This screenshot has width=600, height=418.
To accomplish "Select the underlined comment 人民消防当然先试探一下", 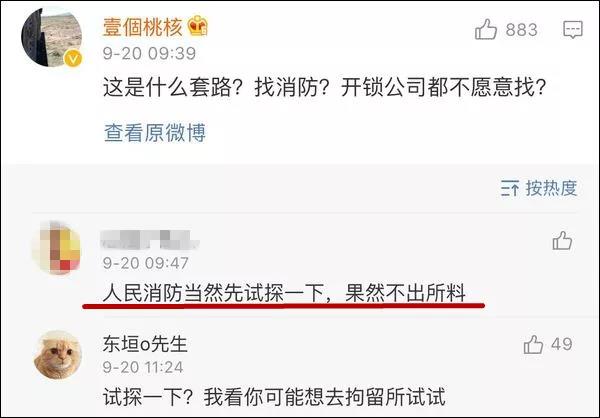I will point(284,293).
